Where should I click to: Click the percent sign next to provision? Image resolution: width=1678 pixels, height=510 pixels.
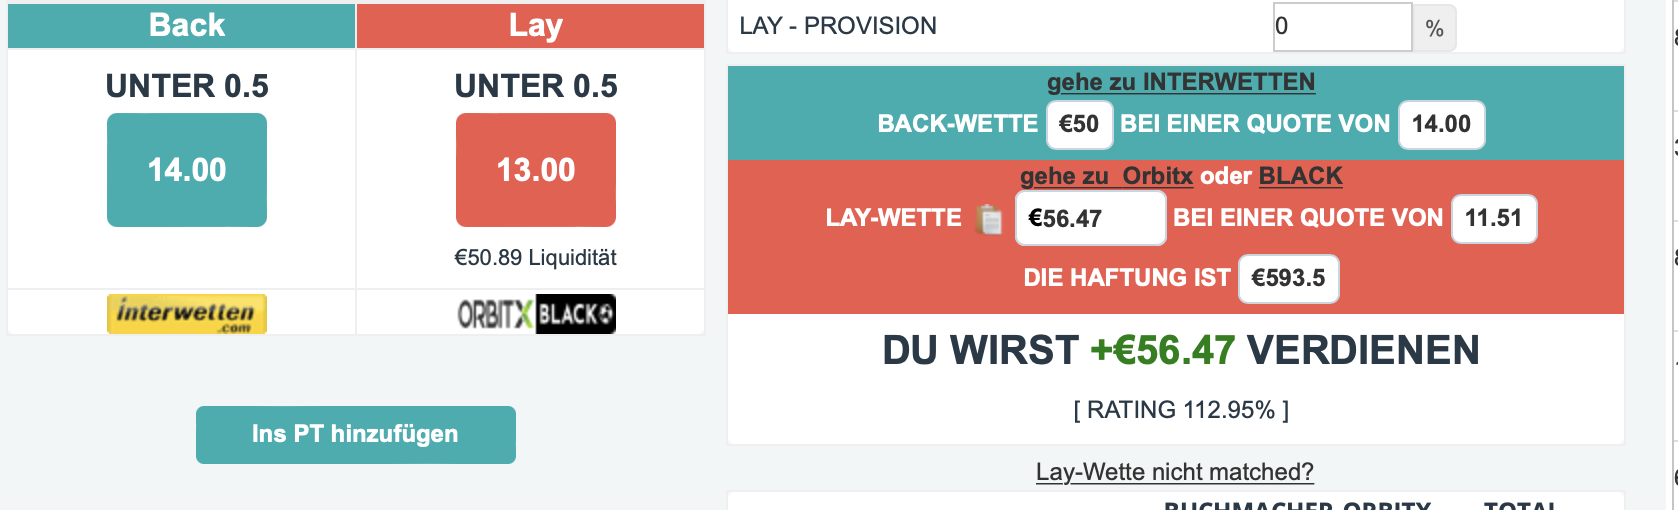1434,28
